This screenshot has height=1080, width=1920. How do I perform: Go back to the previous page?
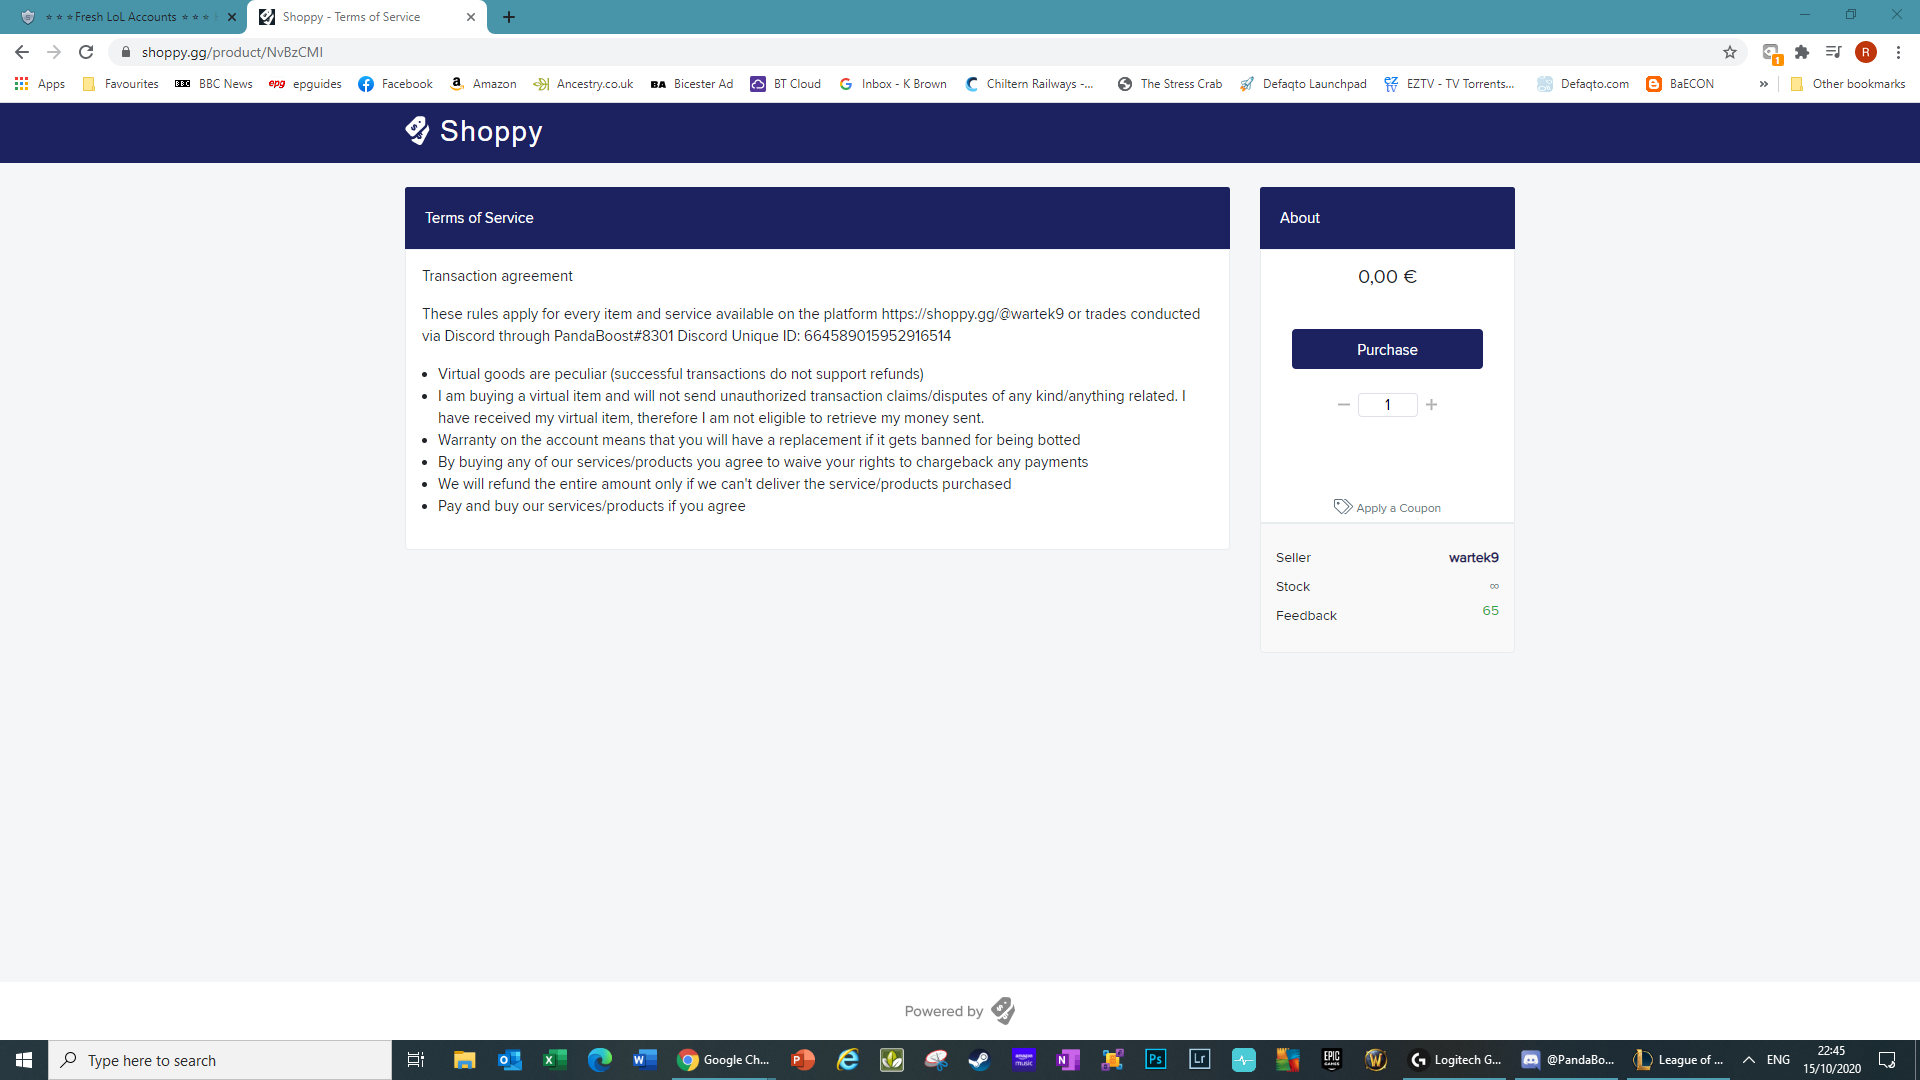coord(22,52)
